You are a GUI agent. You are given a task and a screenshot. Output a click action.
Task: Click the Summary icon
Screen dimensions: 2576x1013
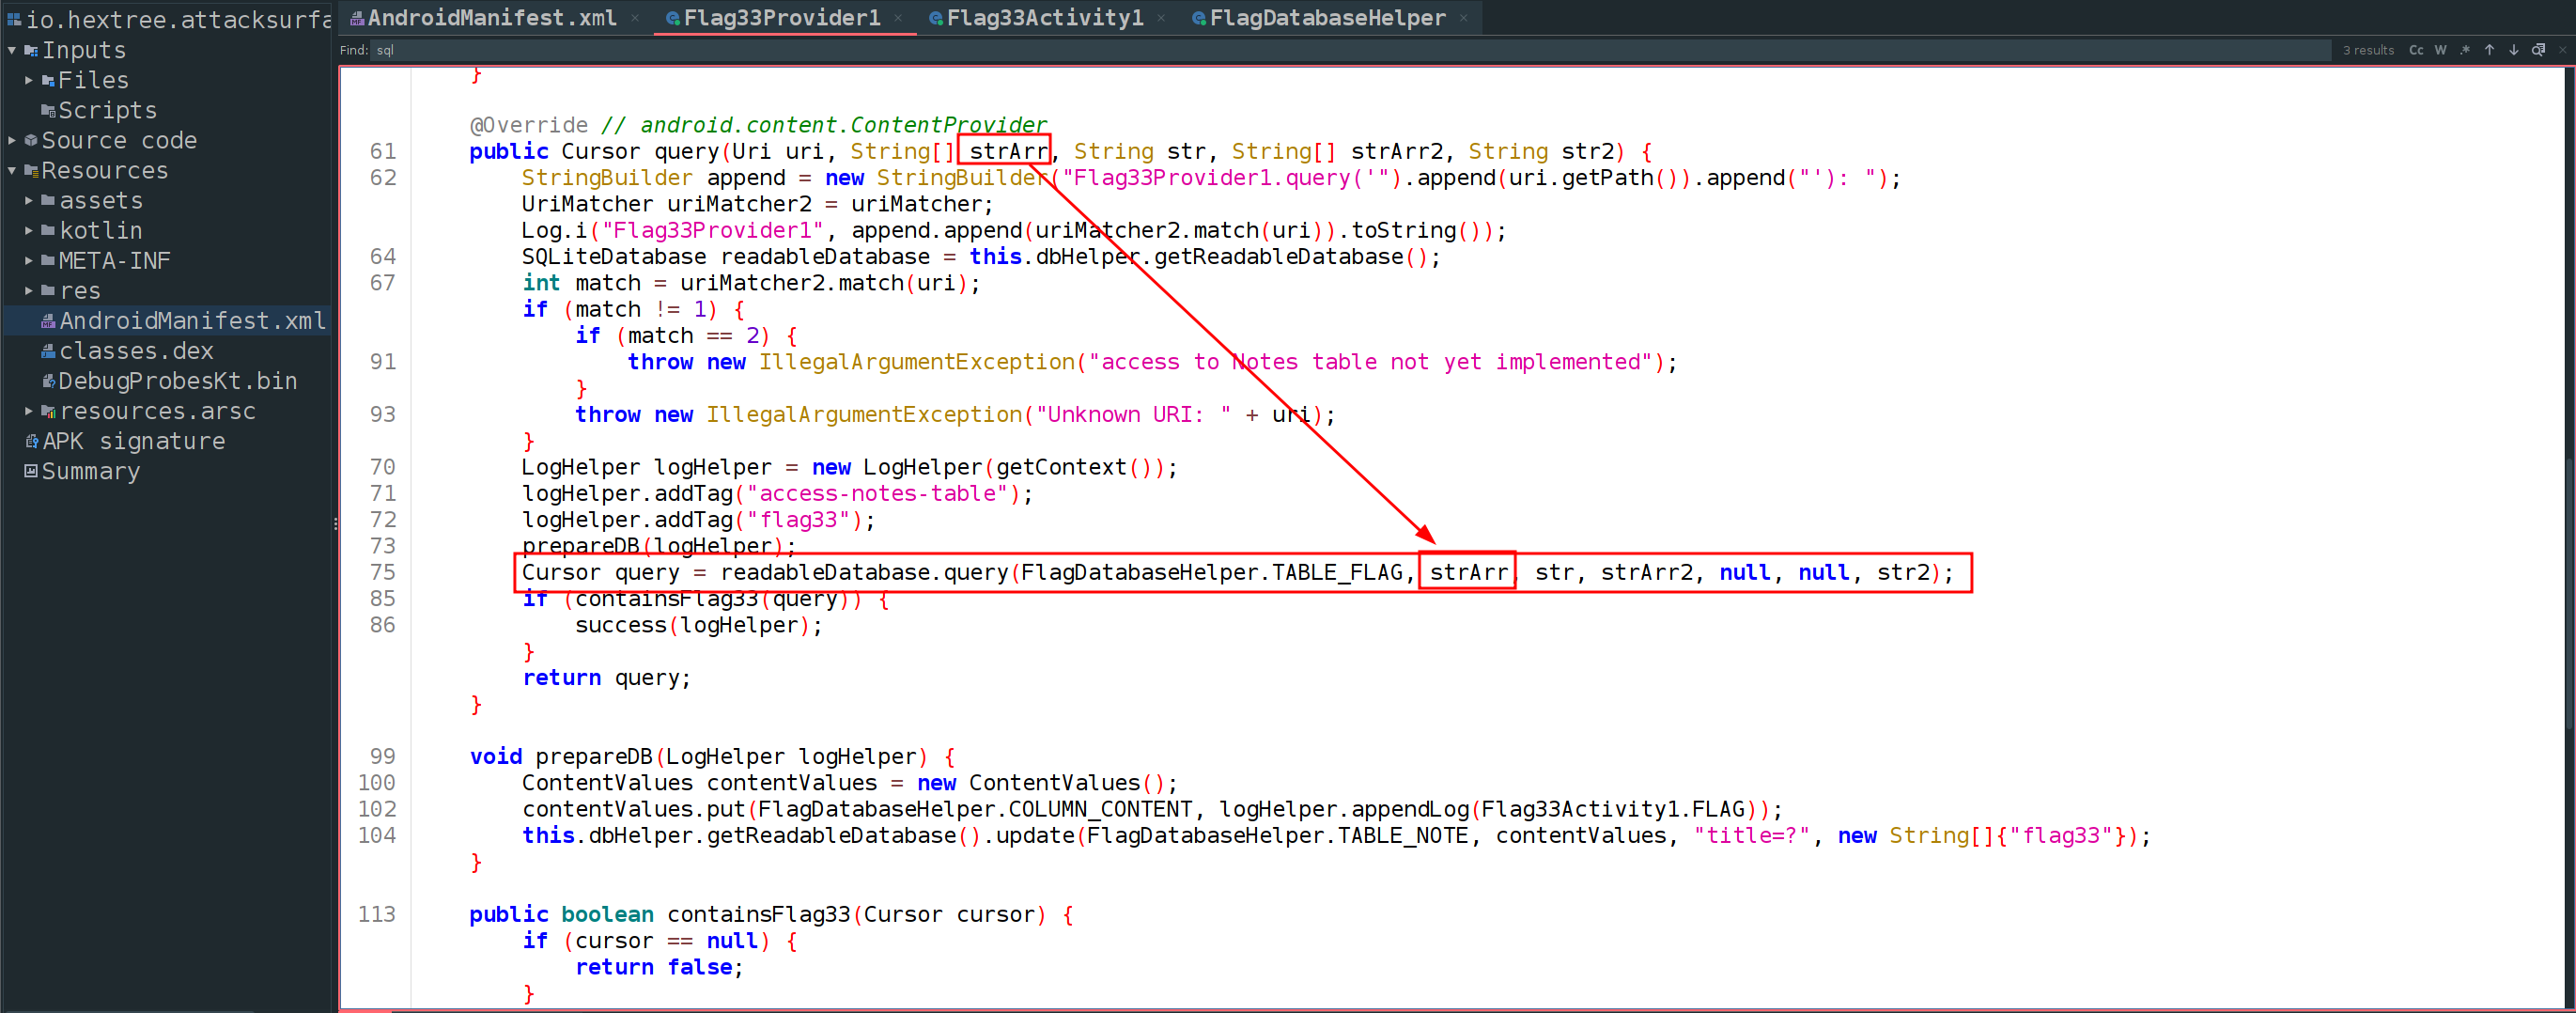pos(31,471)
